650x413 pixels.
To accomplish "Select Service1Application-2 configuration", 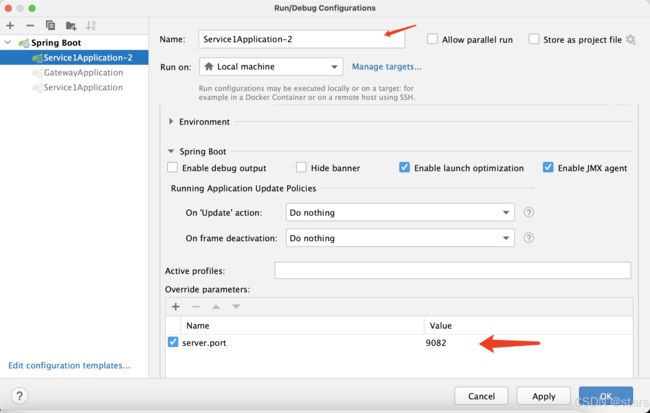I will click(x=74, y=58).
